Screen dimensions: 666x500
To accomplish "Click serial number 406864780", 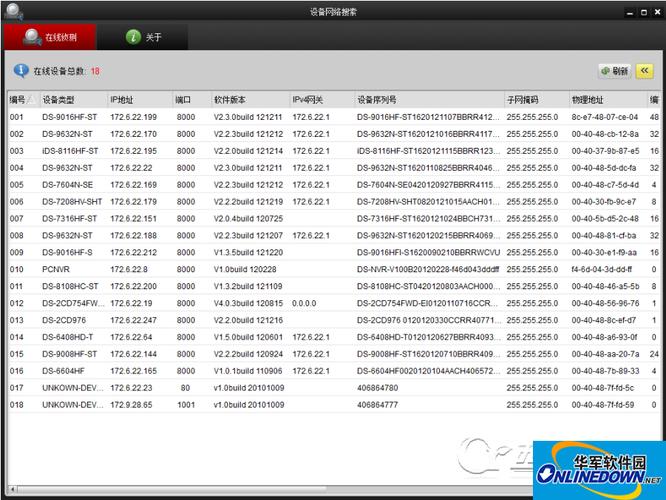I will point(378,388).
